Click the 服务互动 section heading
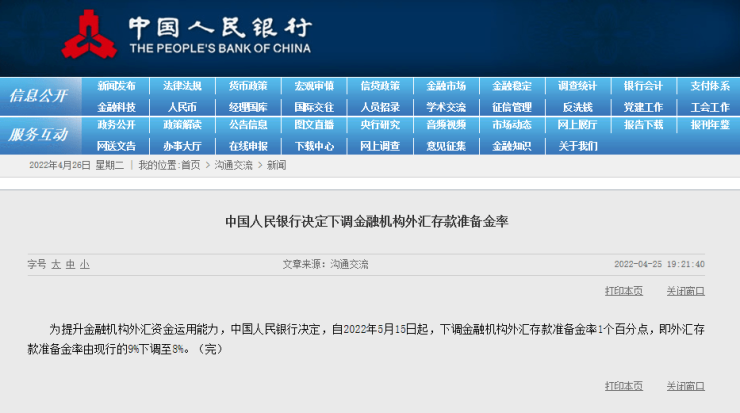Viewport: 740px width, 413px height. (38, 135)
